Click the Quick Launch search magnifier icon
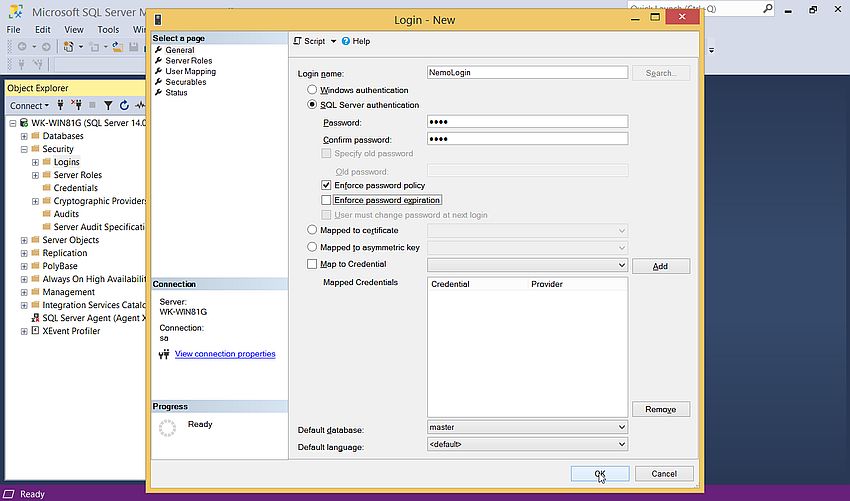850x501 pixels. 768,9
